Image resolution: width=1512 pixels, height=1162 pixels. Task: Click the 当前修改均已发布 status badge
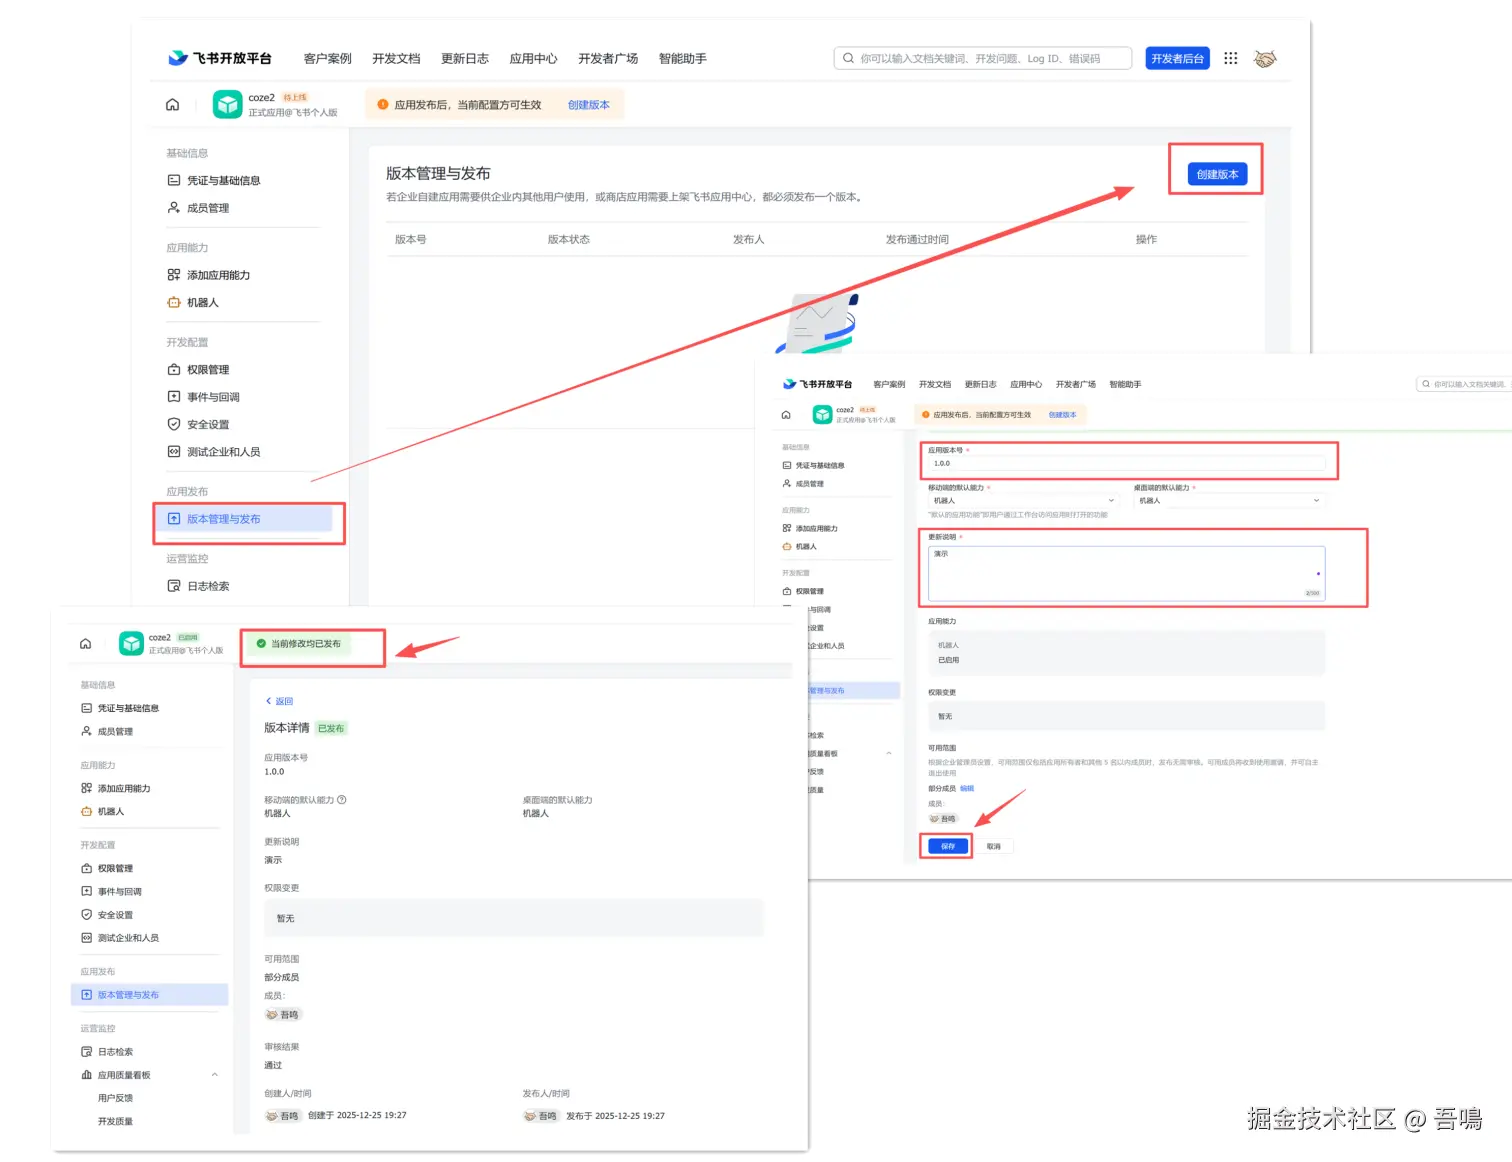[x=299, y=643]
